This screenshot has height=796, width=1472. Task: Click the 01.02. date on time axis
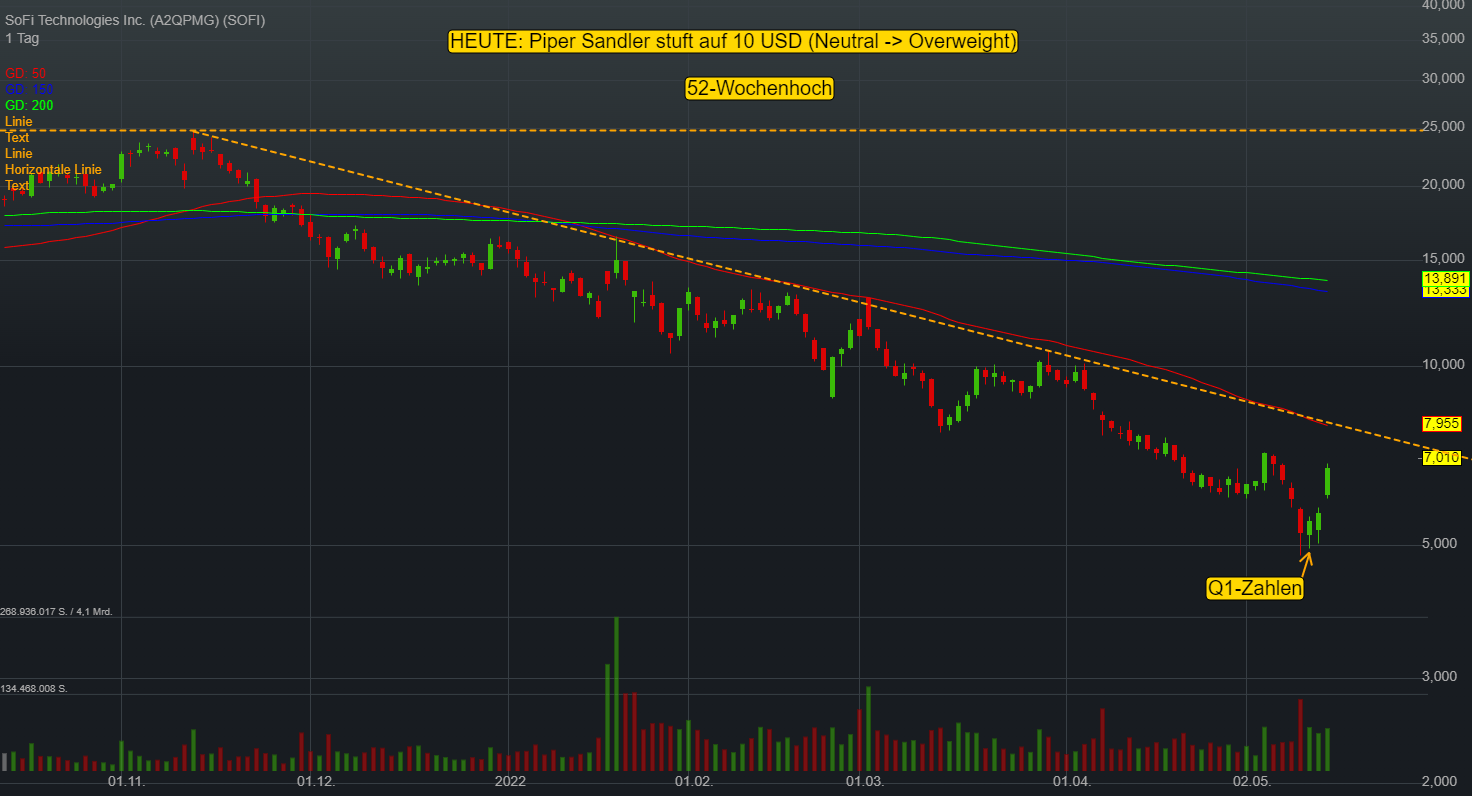[693, 780]
